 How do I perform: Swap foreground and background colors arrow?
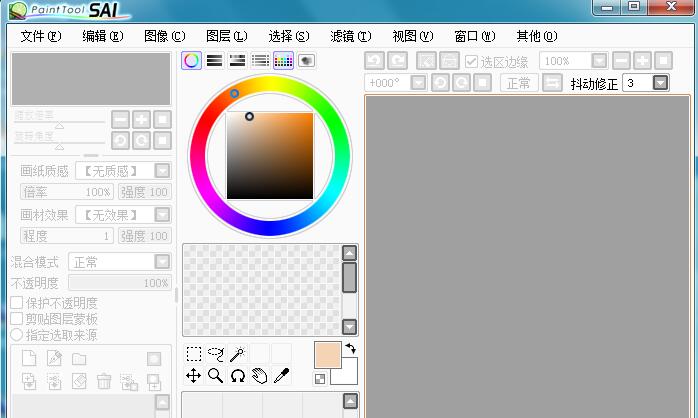click(350, 348)
